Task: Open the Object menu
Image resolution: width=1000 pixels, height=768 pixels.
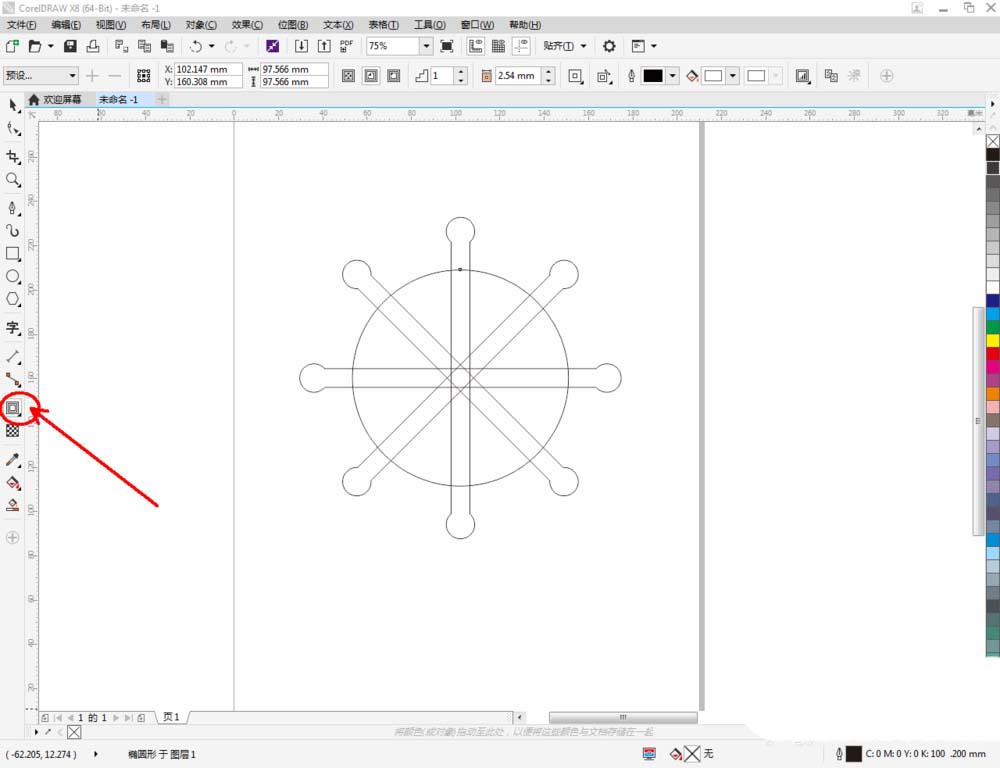Action: (x=201, y=25)
